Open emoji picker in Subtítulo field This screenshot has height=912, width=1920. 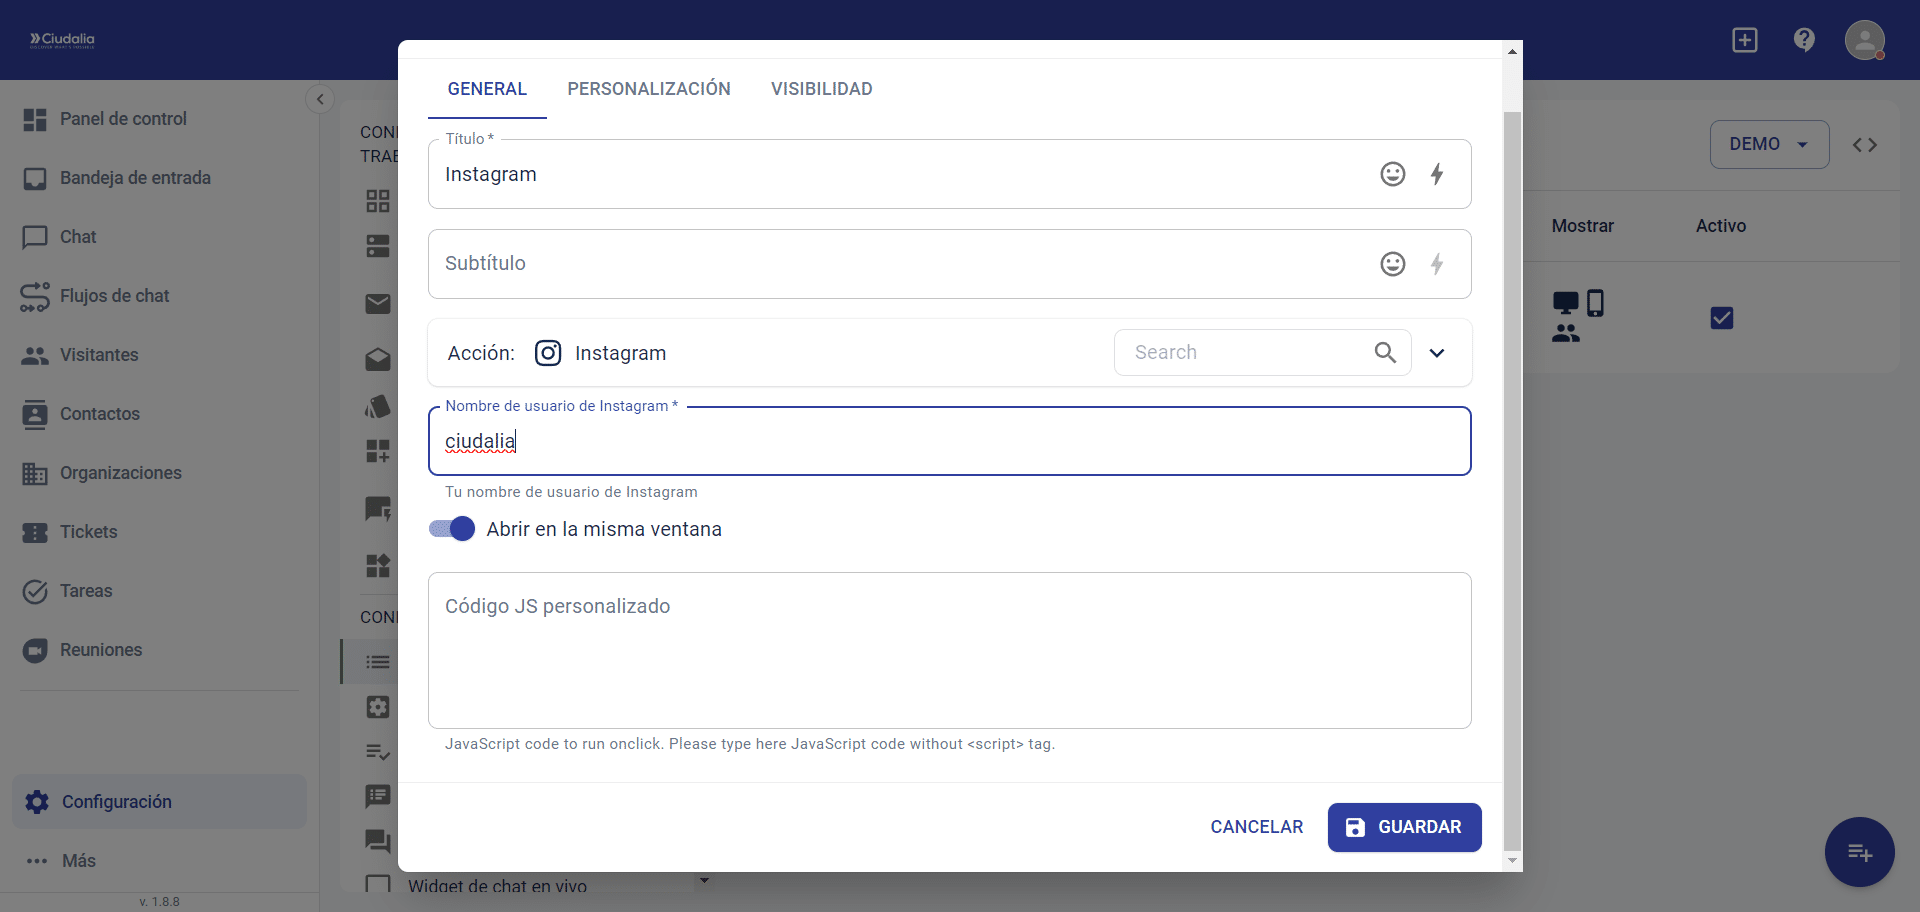tap(1392, 264)
